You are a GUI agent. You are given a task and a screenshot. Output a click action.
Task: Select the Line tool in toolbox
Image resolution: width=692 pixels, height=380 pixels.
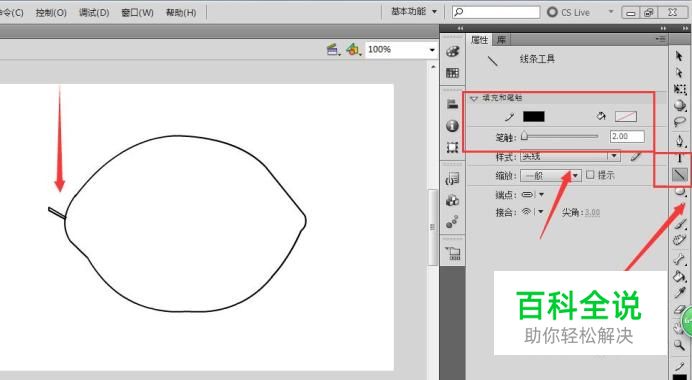pos(680,175)
